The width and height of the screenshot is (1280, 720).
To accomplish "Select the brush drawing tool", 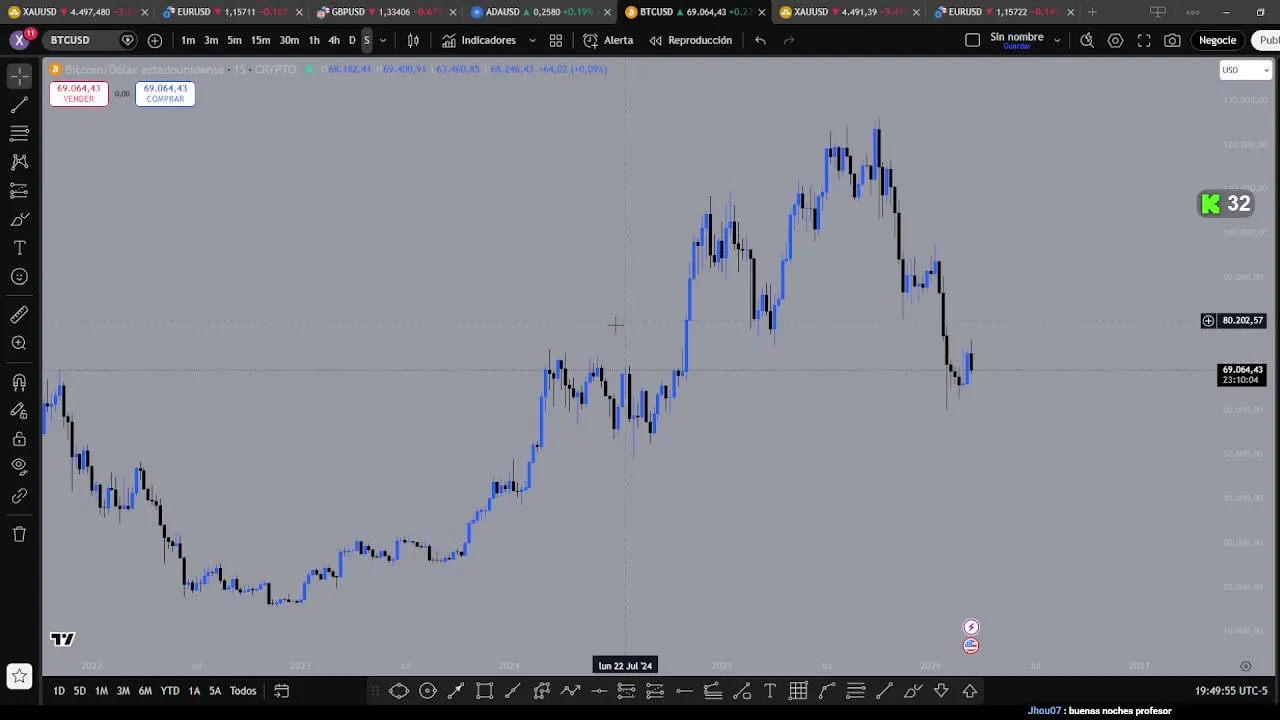I will [19, 219].
